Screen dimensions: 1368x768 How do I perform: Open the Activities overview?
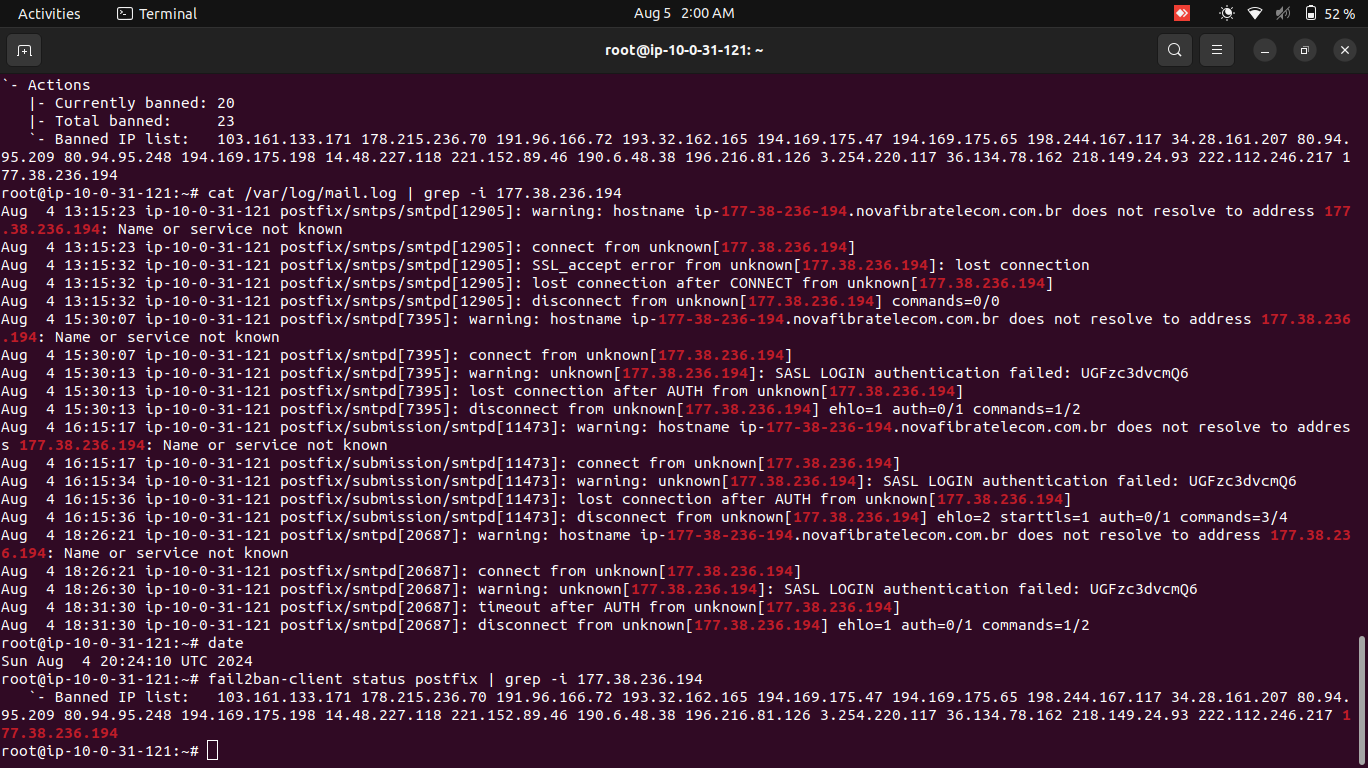point(49,13)
